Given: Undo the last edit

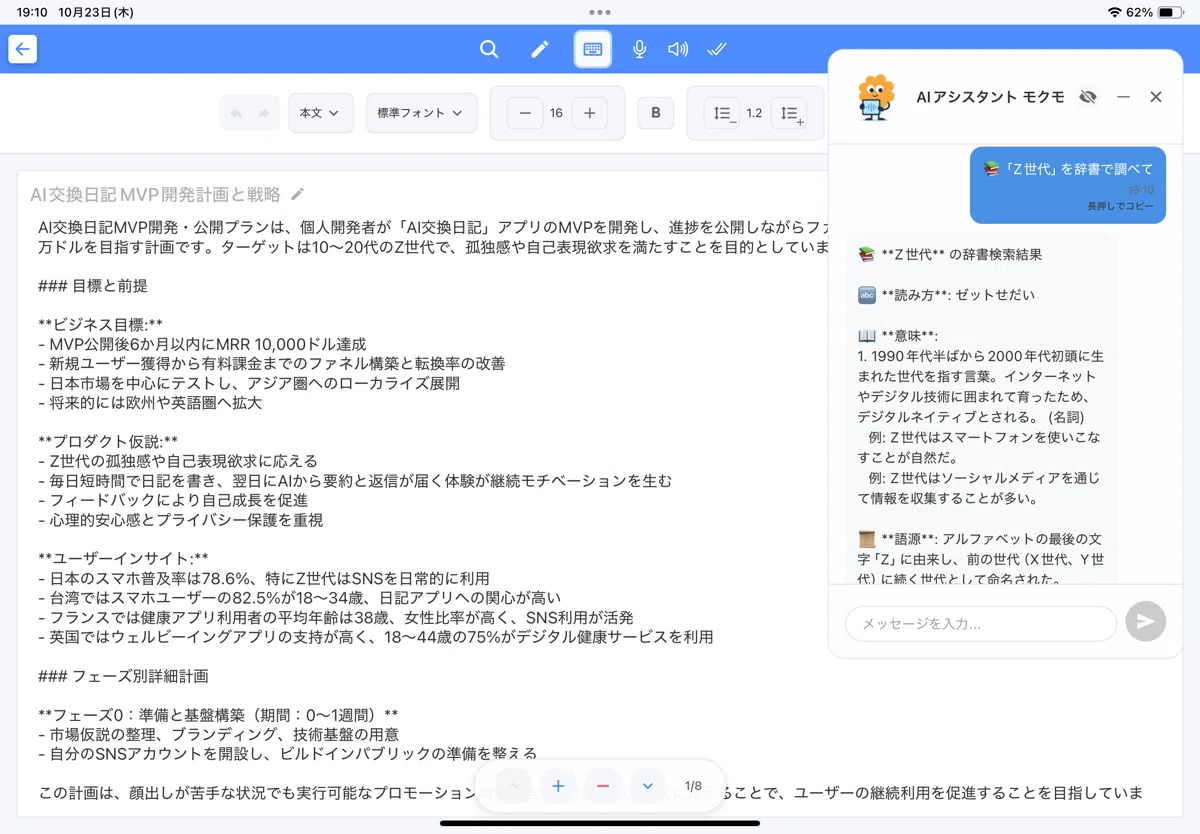Looking at the screenshot, I should pos(236,113).
